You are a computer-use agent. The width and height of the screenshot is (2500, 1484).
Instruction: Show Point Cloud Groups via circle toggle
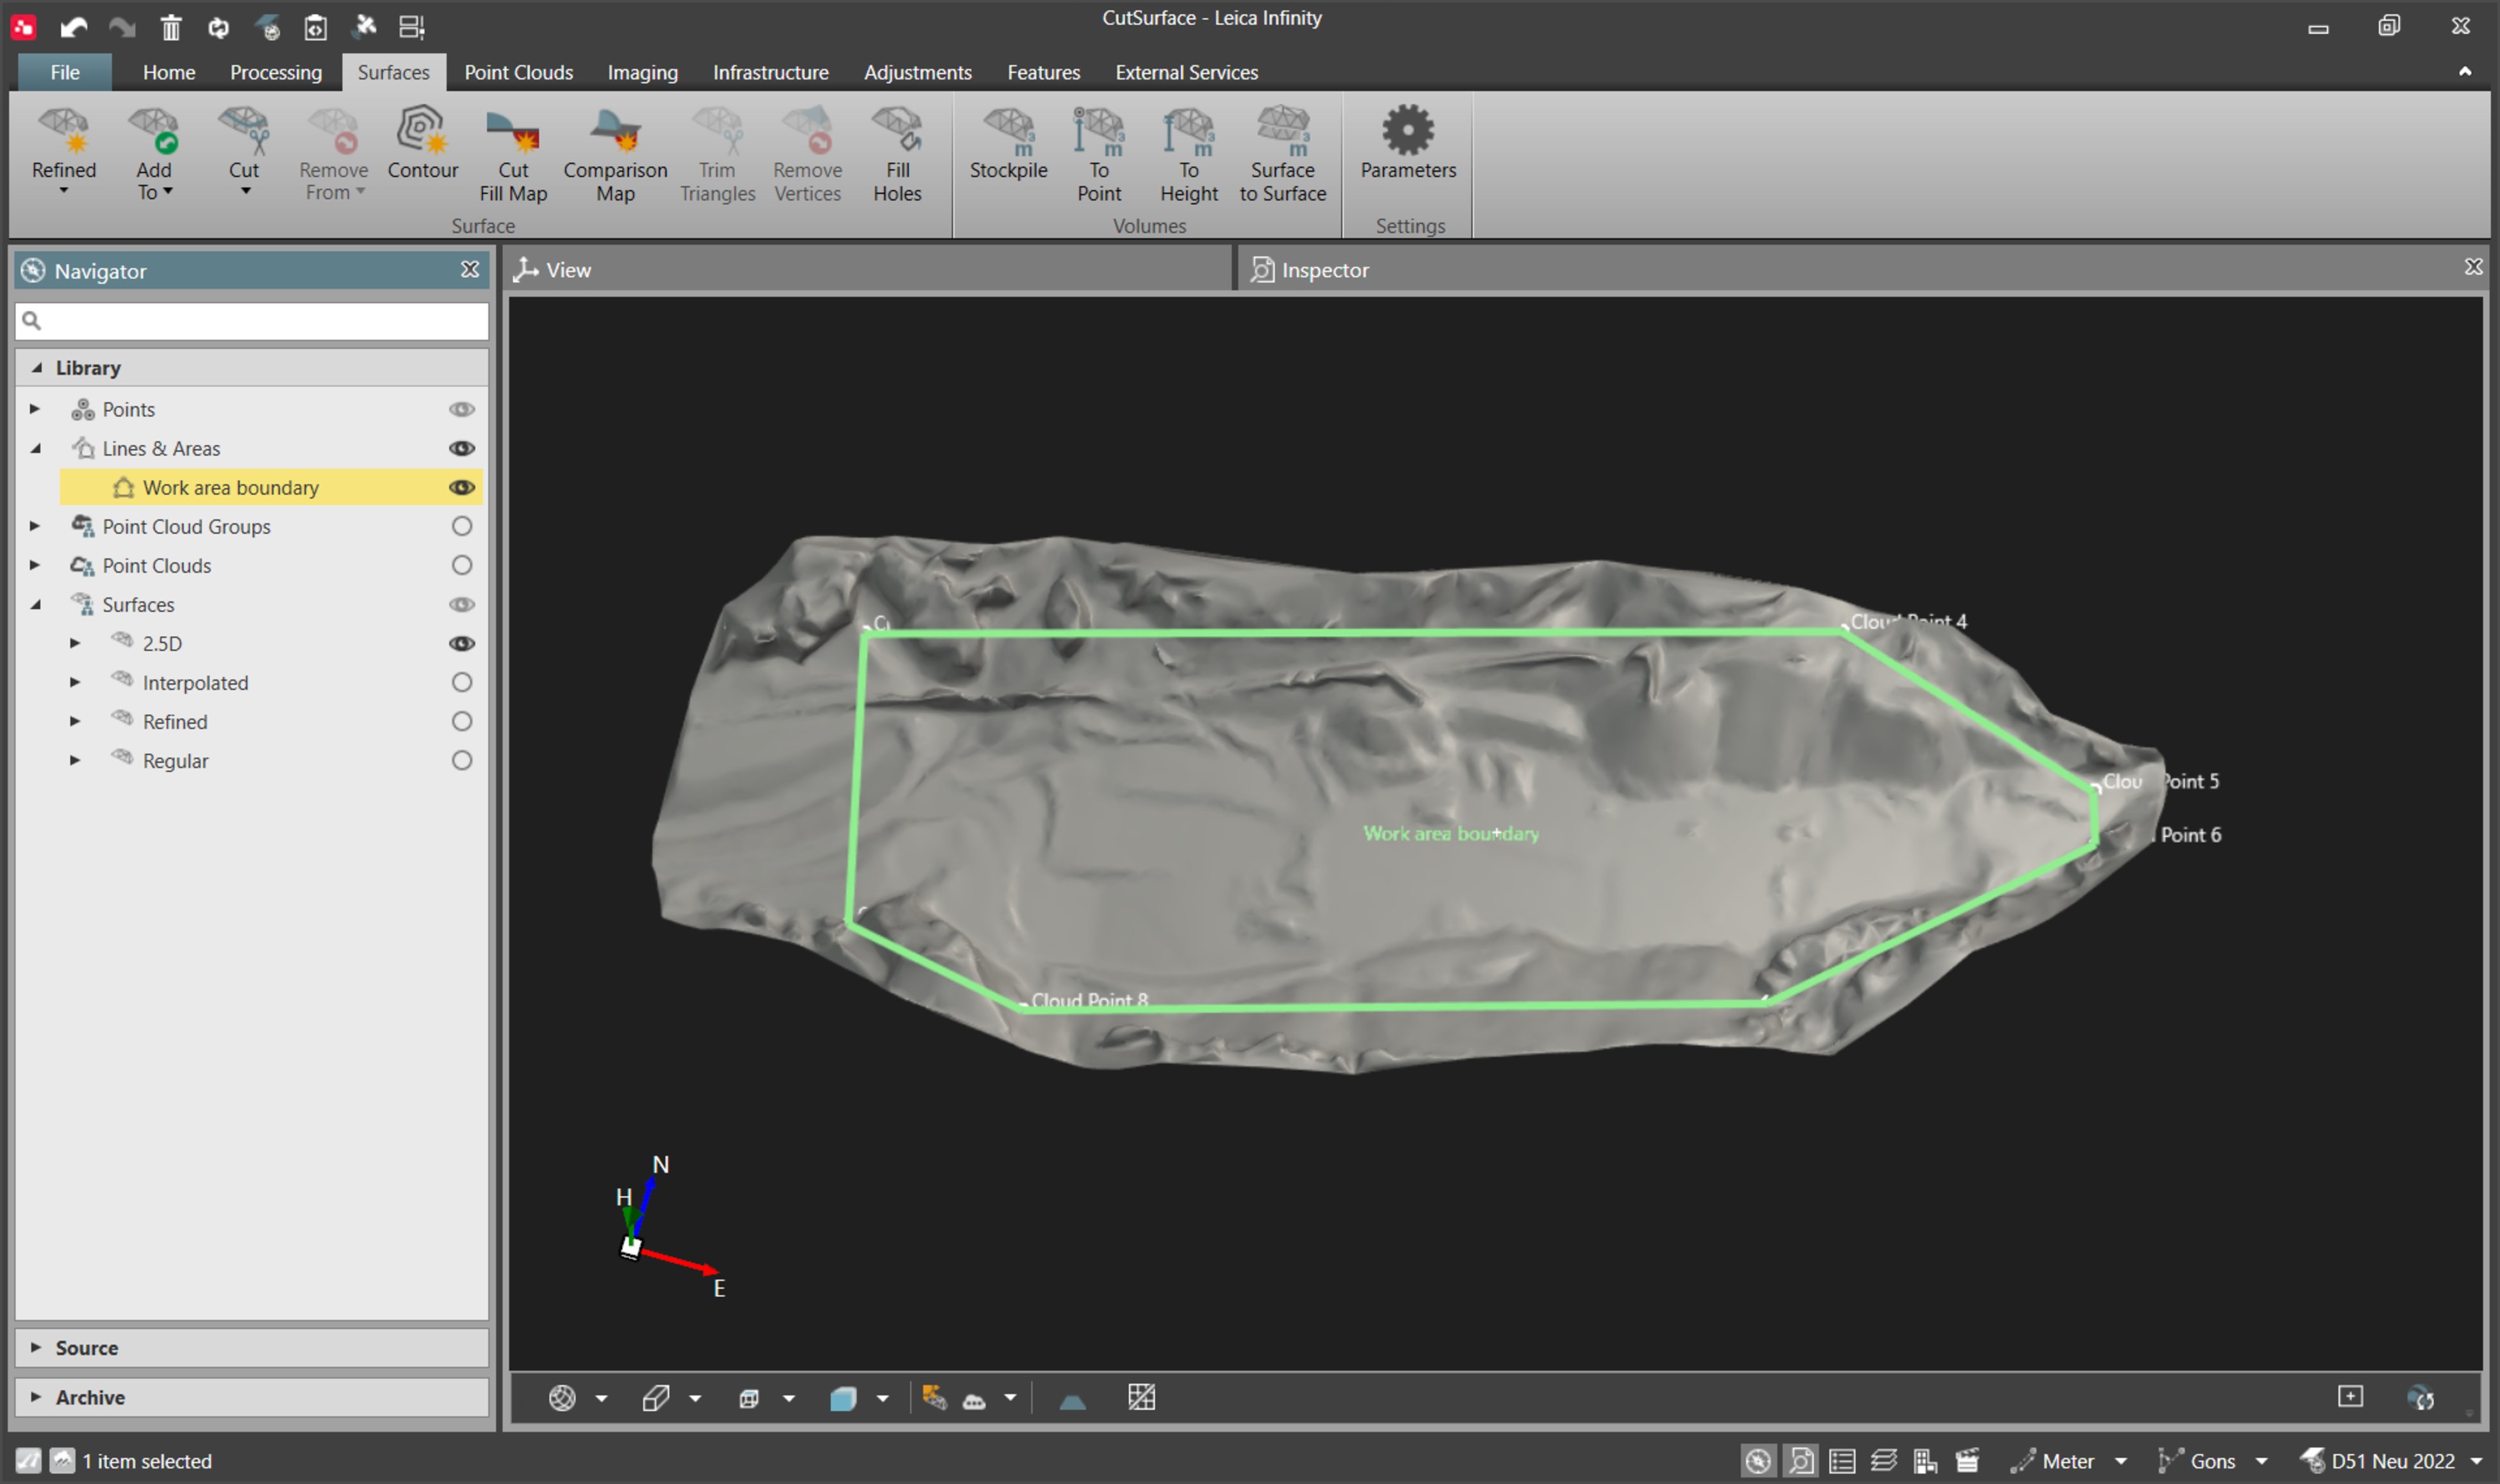coord(462,526)
